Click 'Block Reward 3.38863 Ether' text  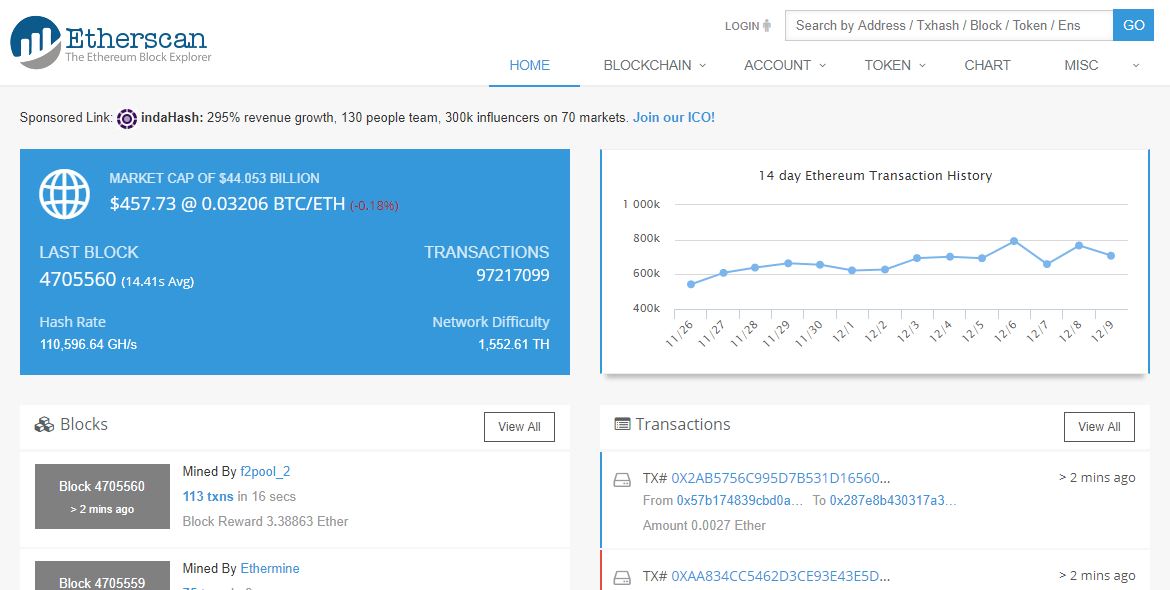point(266,521)
